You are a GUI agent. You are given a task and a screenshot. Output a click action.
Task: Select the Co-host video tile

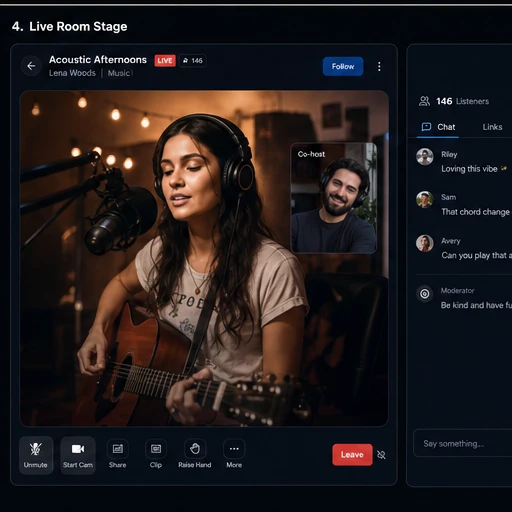pos(334,198)
